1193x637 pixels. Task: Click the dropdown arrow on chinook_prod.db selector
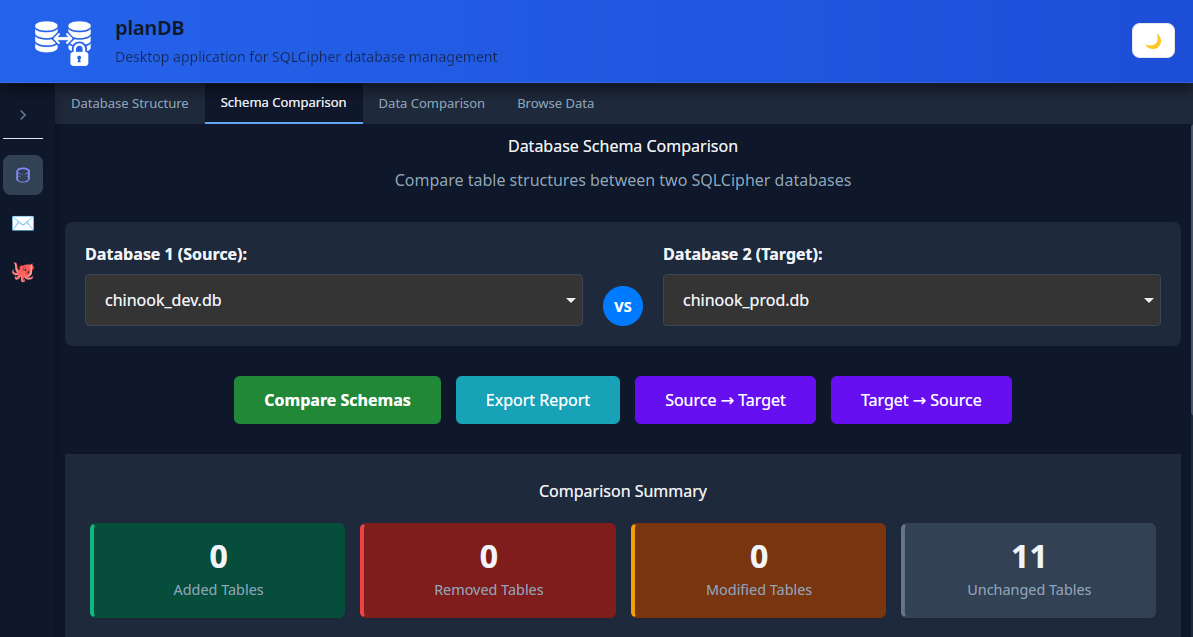1147,300
